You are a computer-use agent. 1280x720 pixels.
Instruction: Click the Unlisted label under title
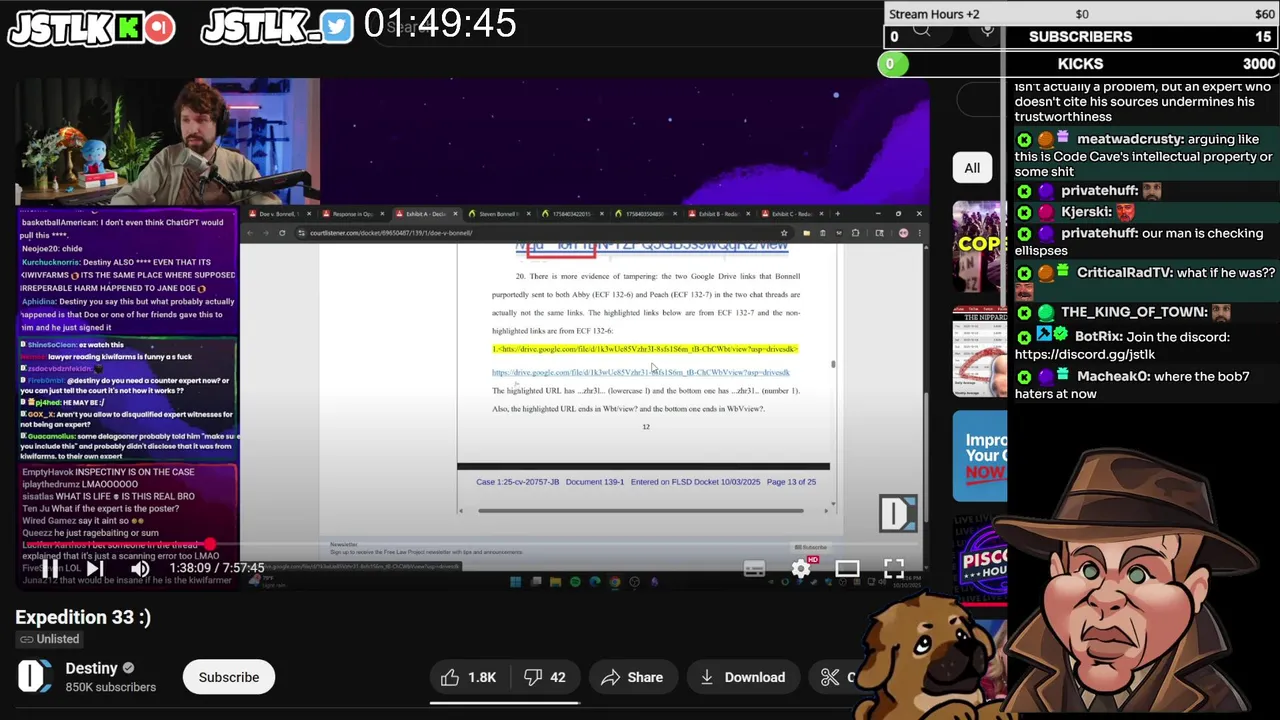tap(48, 639)
